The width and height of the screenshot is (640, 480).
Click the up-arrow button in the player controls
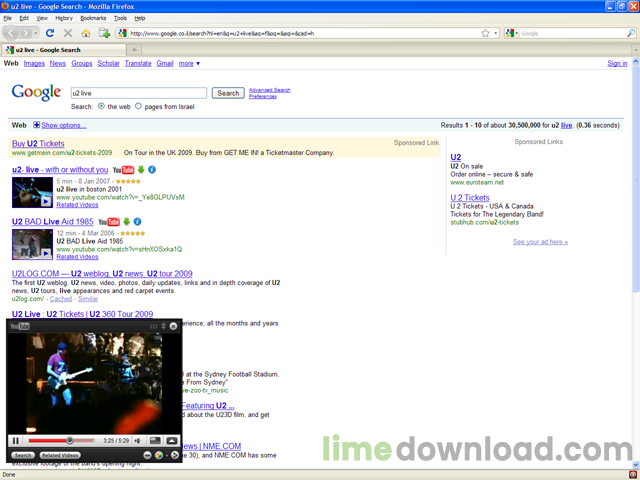(x=172, y=440)
